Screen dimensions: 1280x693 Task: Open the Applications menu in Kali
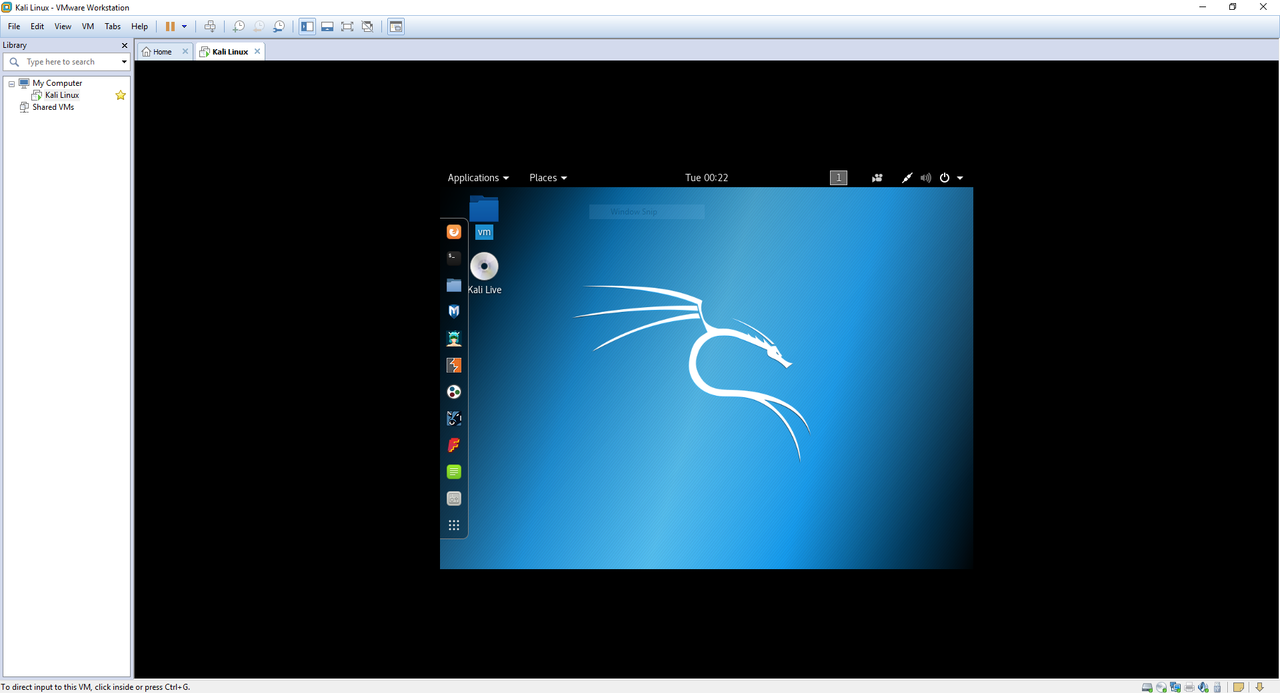click(x=478, y=178)
